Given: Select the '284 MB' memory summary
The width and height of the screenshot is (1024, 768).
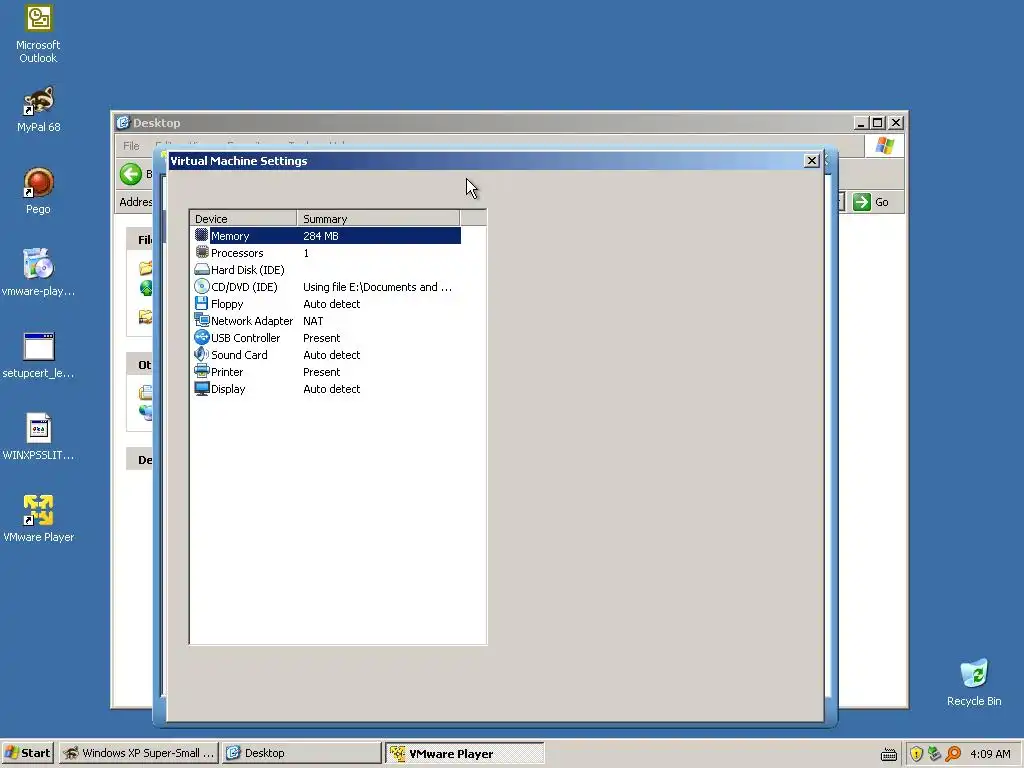Looking at the screenshot, I should (x=321, y=236).
